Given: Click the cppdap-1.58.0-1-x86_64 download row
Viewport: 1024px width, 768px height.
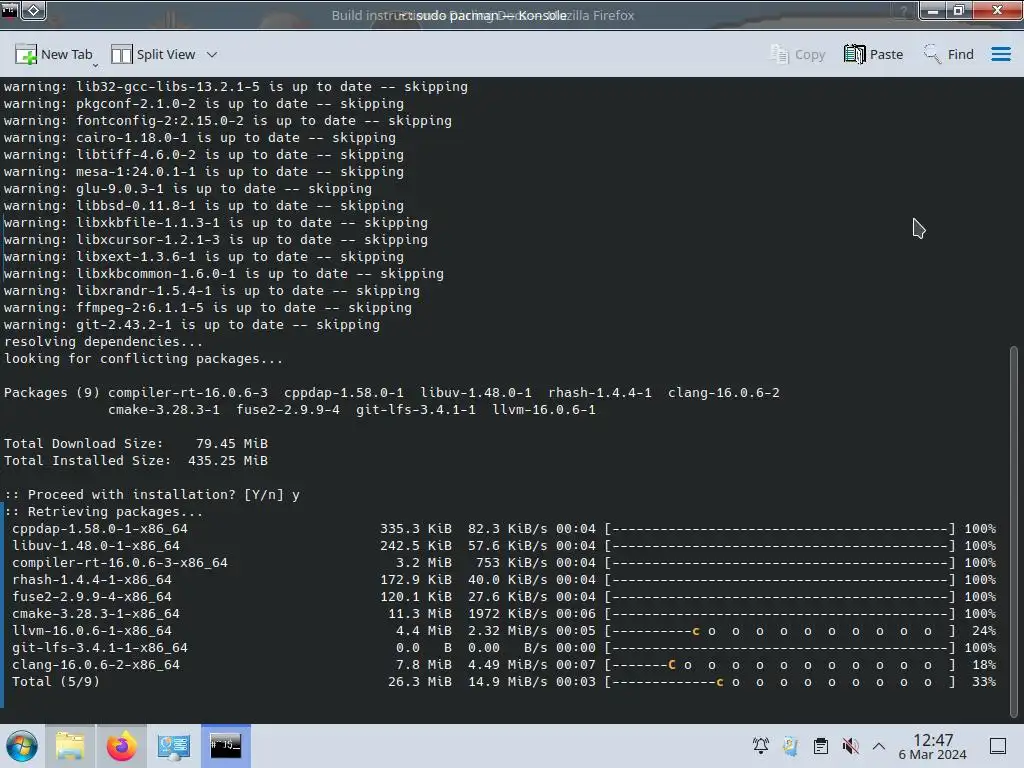Looking at the screenshot, I should [504, 528].
